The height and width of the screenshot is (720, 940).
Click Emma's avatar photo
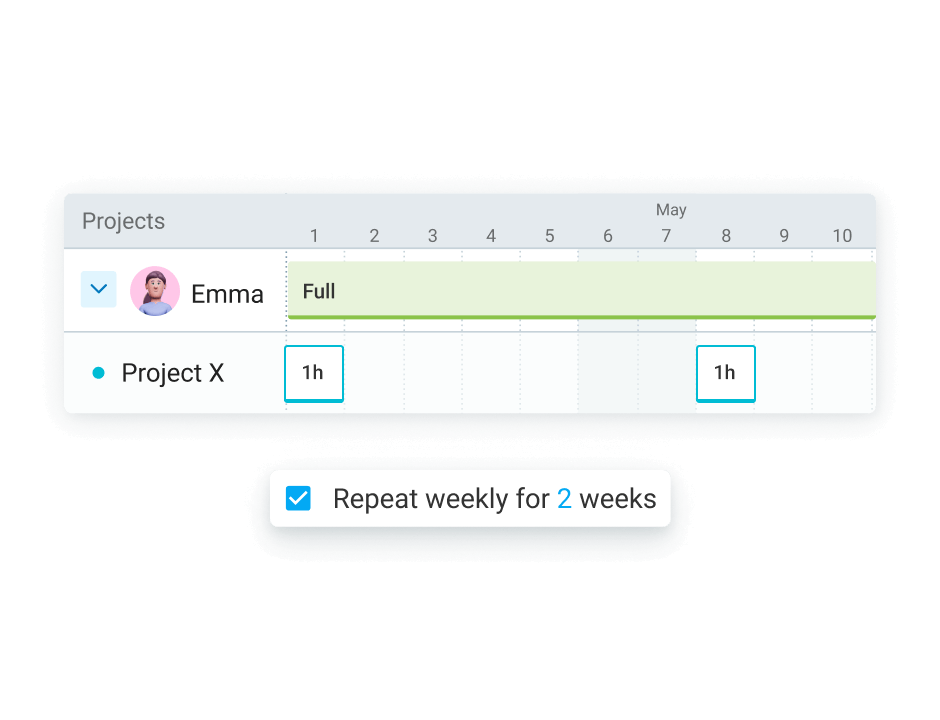point(154,290)
